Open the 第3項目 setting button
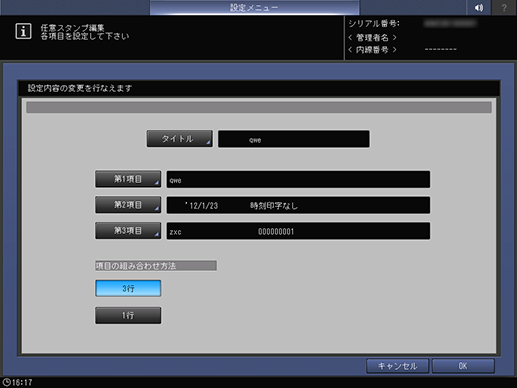The image size is (517, 388). 128,231
